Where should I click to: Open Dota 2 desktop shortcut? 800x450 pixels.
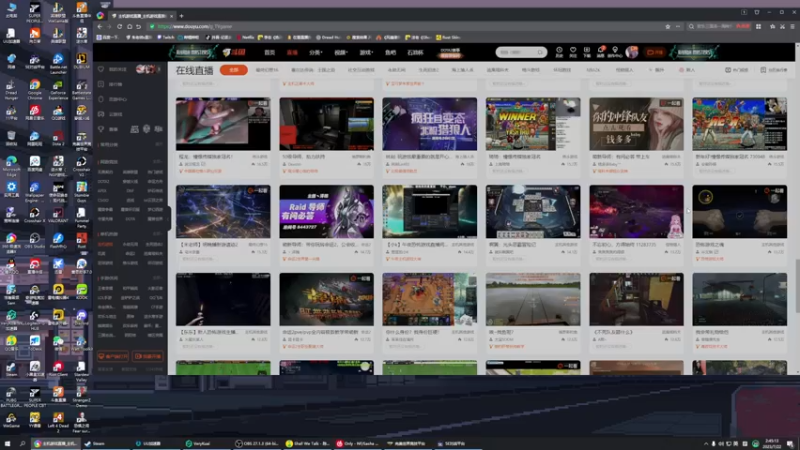click(x=58, y=138)
